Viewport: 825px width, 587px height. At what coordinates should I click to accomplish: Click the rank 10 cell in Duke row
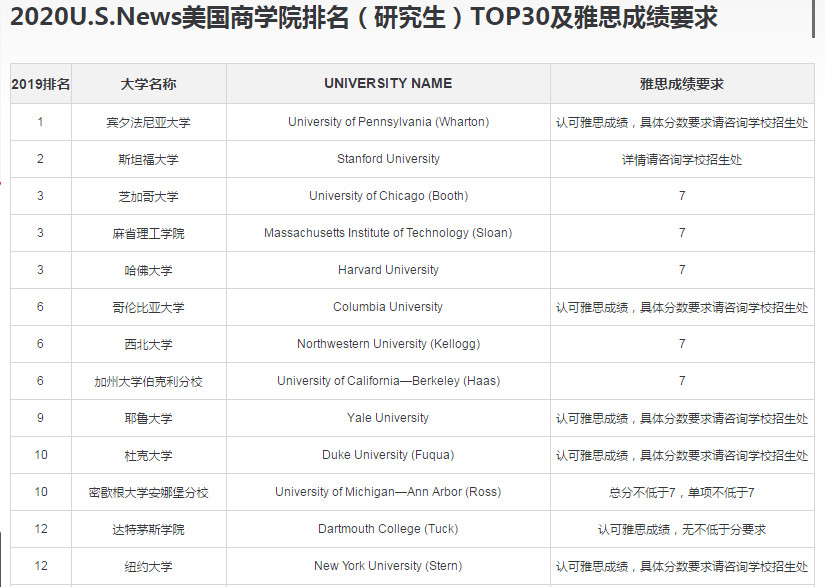tap(41, 454)
